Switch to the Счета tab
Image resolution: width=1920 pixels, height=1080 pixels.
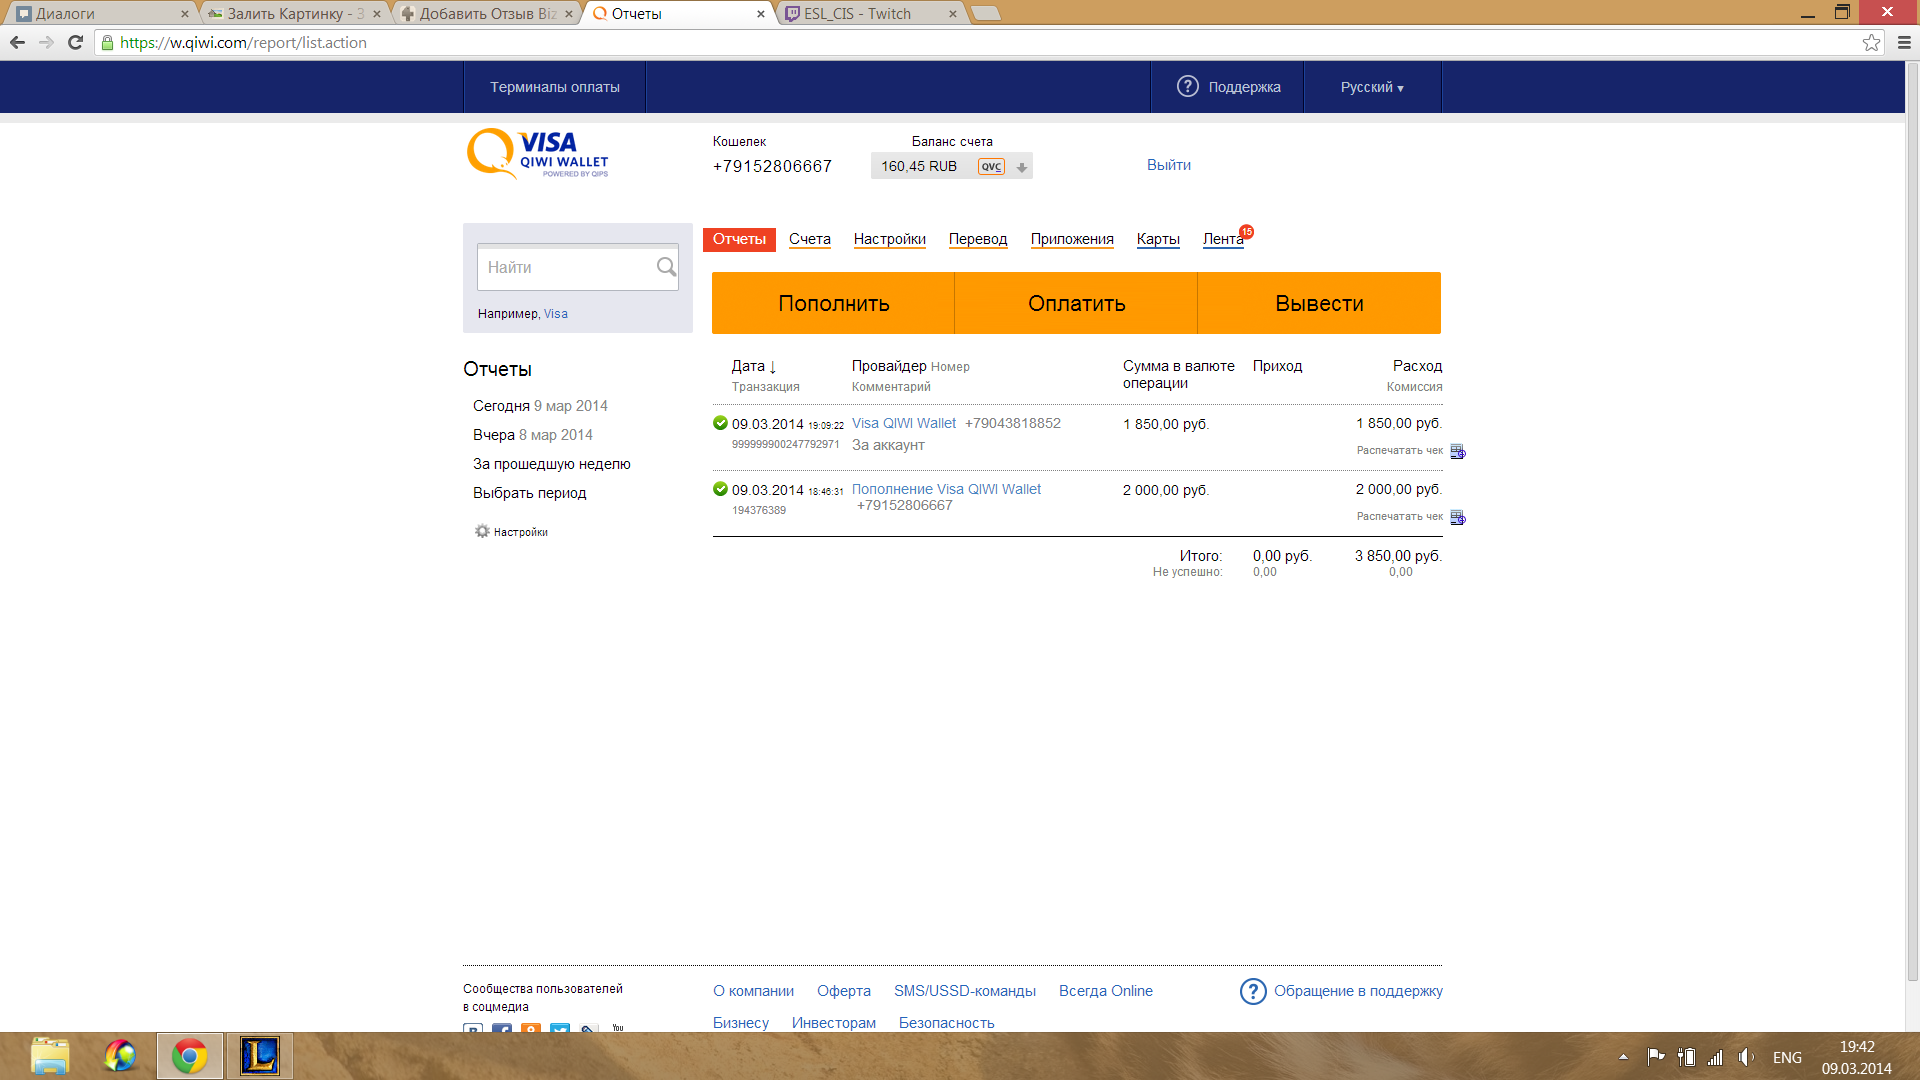(x=809, y=239)
